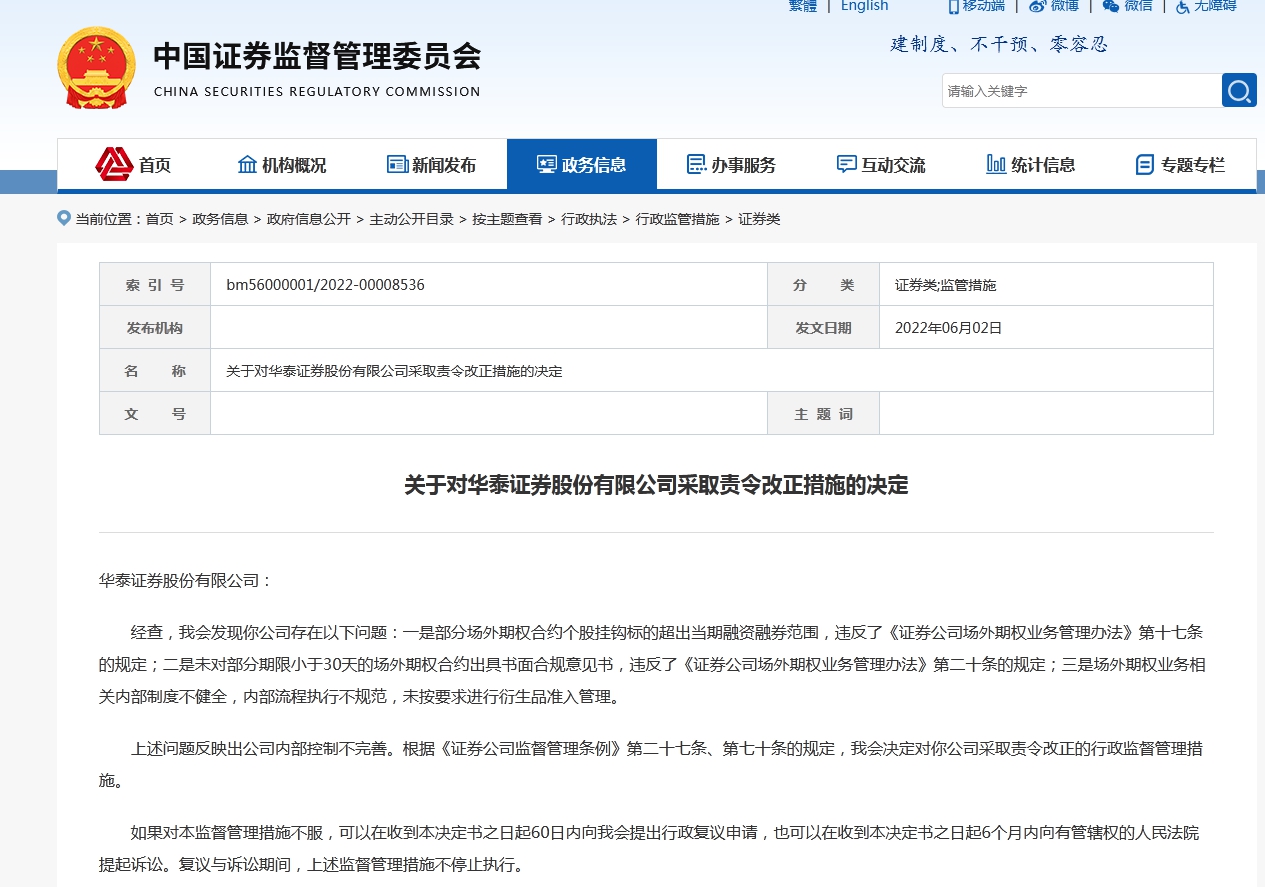Open the 统计信息 navigation item

[x=1031, y=165]
